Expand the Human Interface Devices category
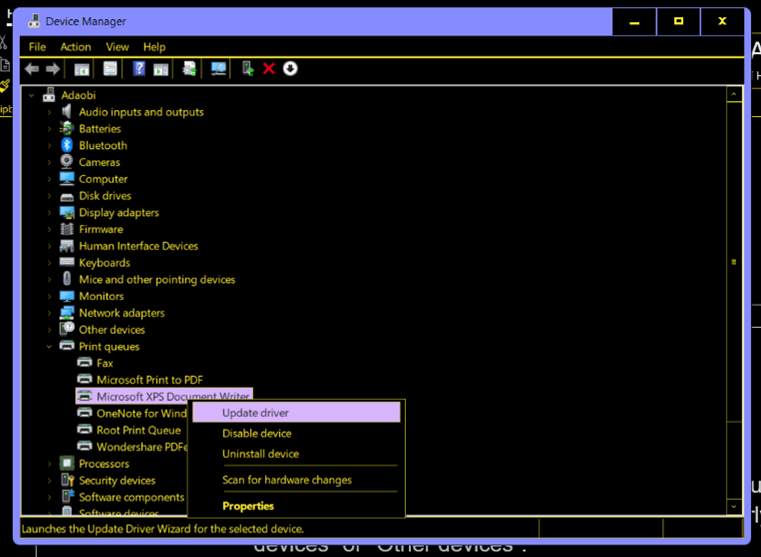The width and height of the screenshot is (761, 557). tap(49, 246)
